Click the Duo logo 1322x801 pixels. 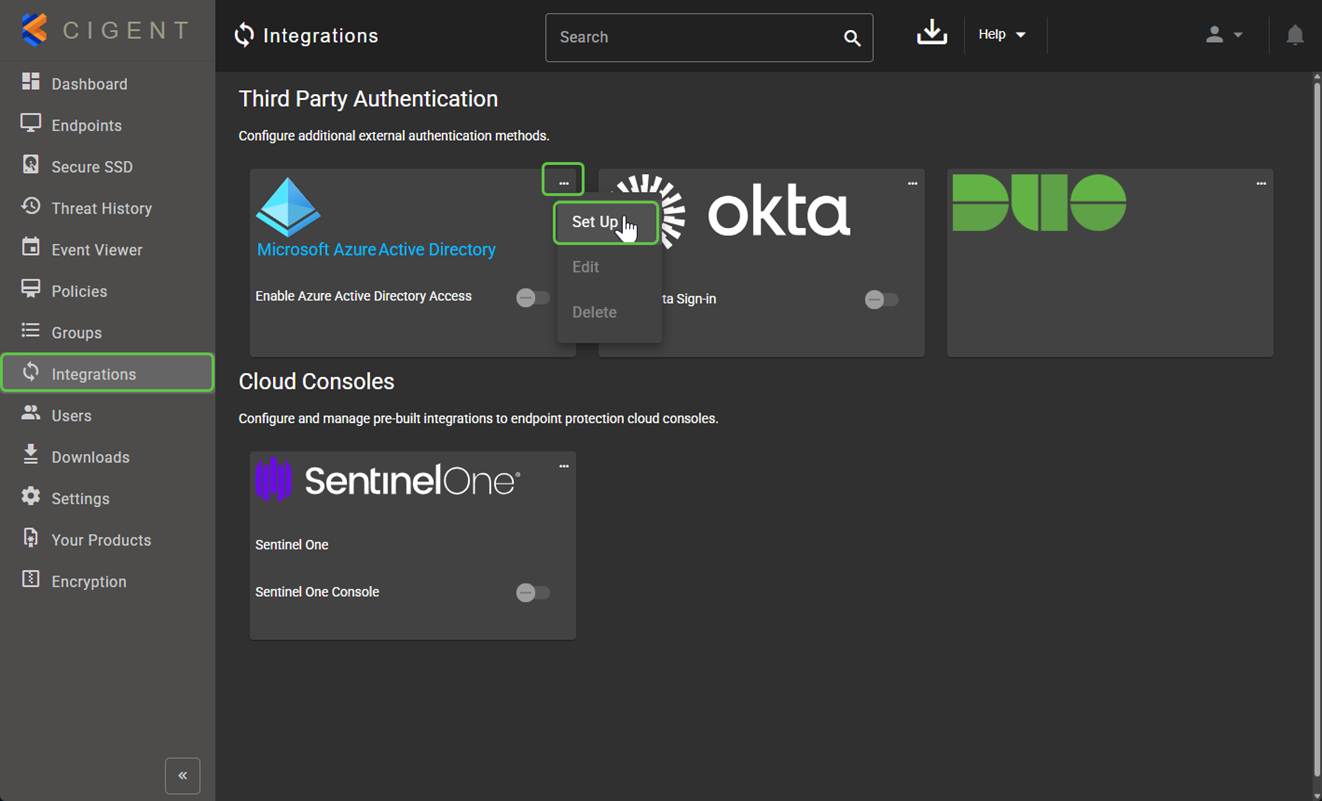pyautogui.click(x=1039, y=203)
